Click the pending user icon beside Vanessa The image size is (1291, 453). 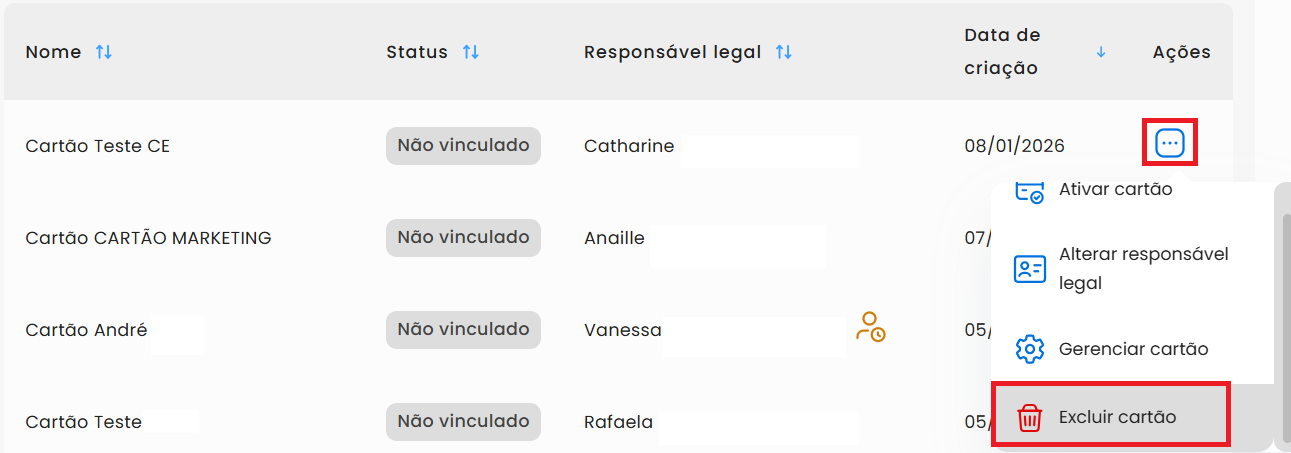(x=870, y=327)
